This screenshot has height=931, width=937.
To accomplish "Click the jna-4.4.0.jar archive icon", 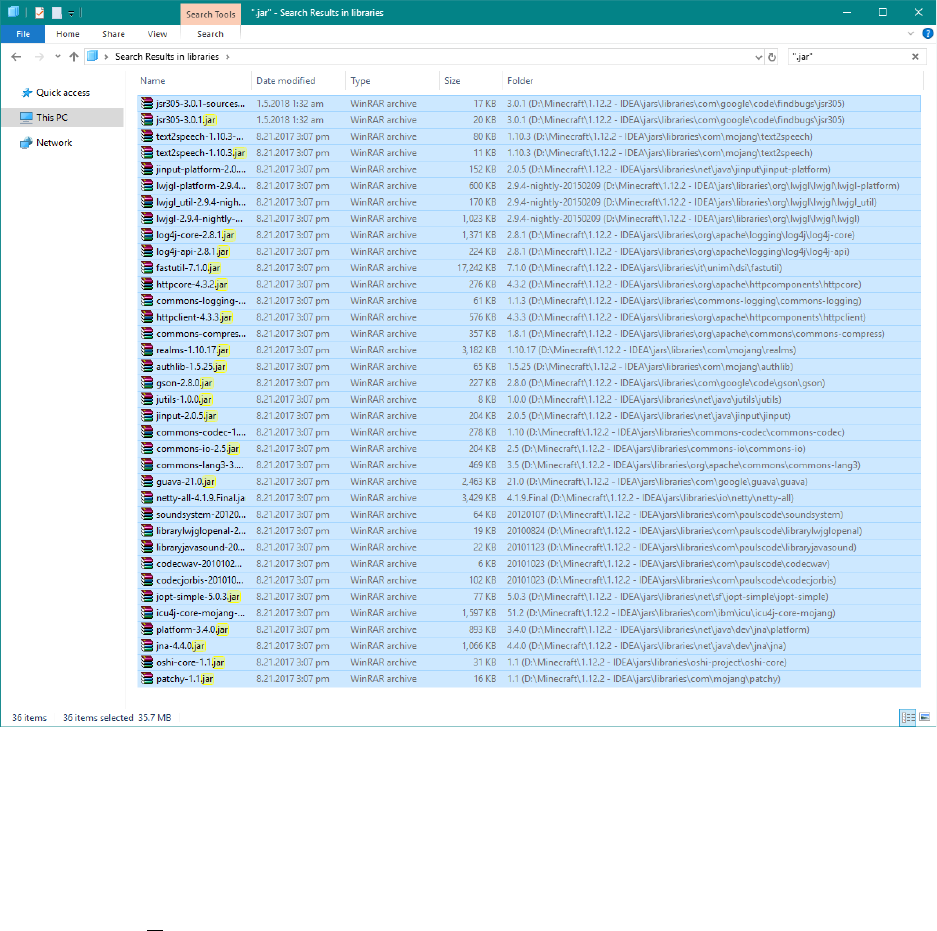I will pyautogui.click(x=146, y=646).
